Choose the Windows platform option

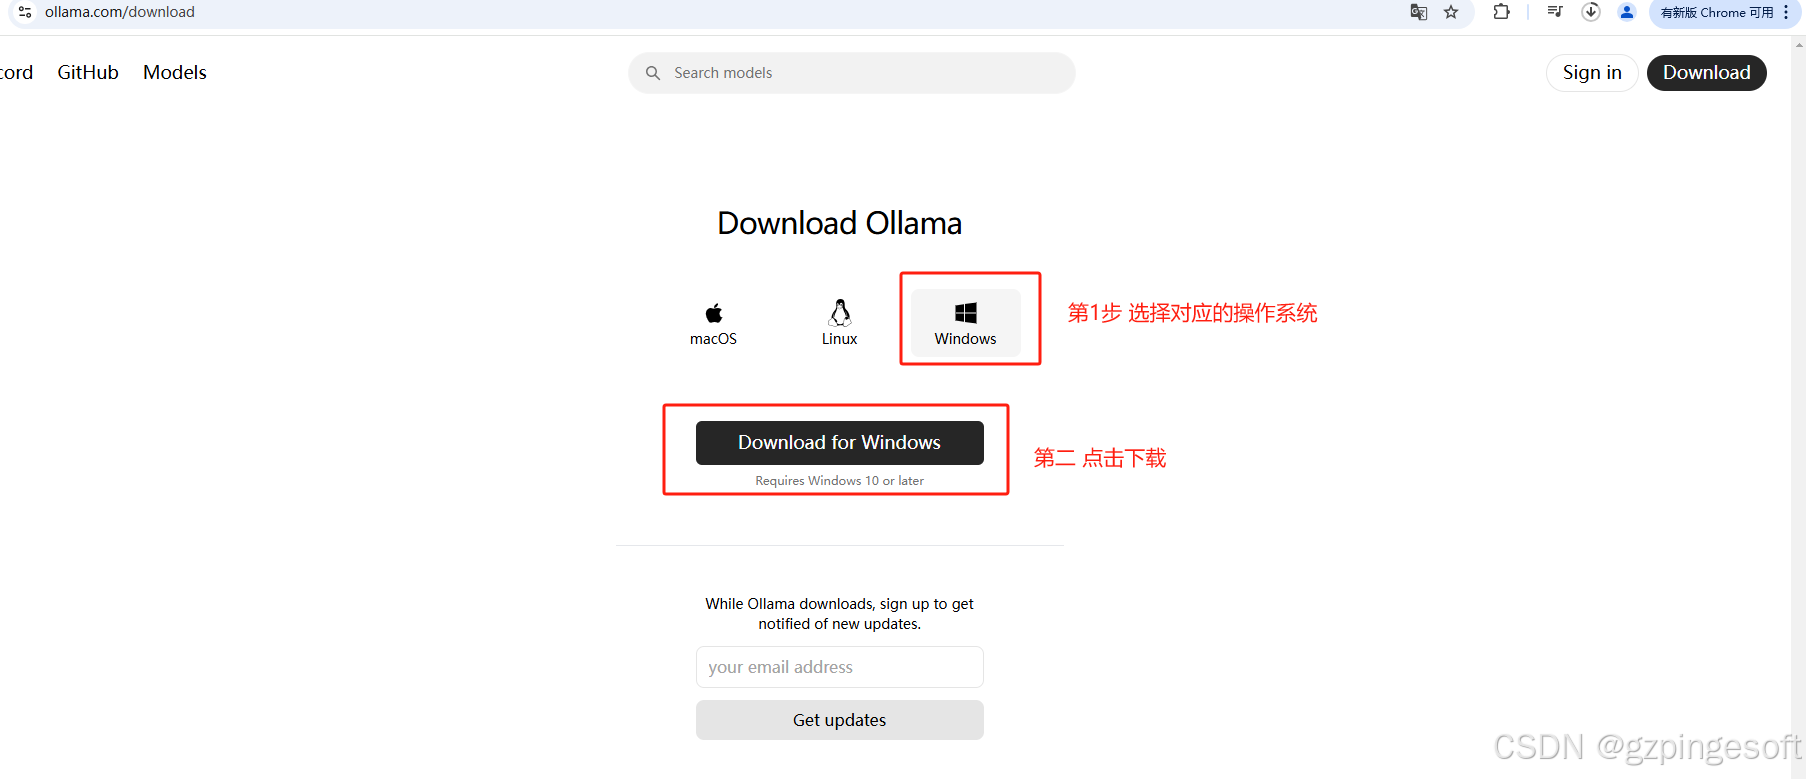click(966, 323)
